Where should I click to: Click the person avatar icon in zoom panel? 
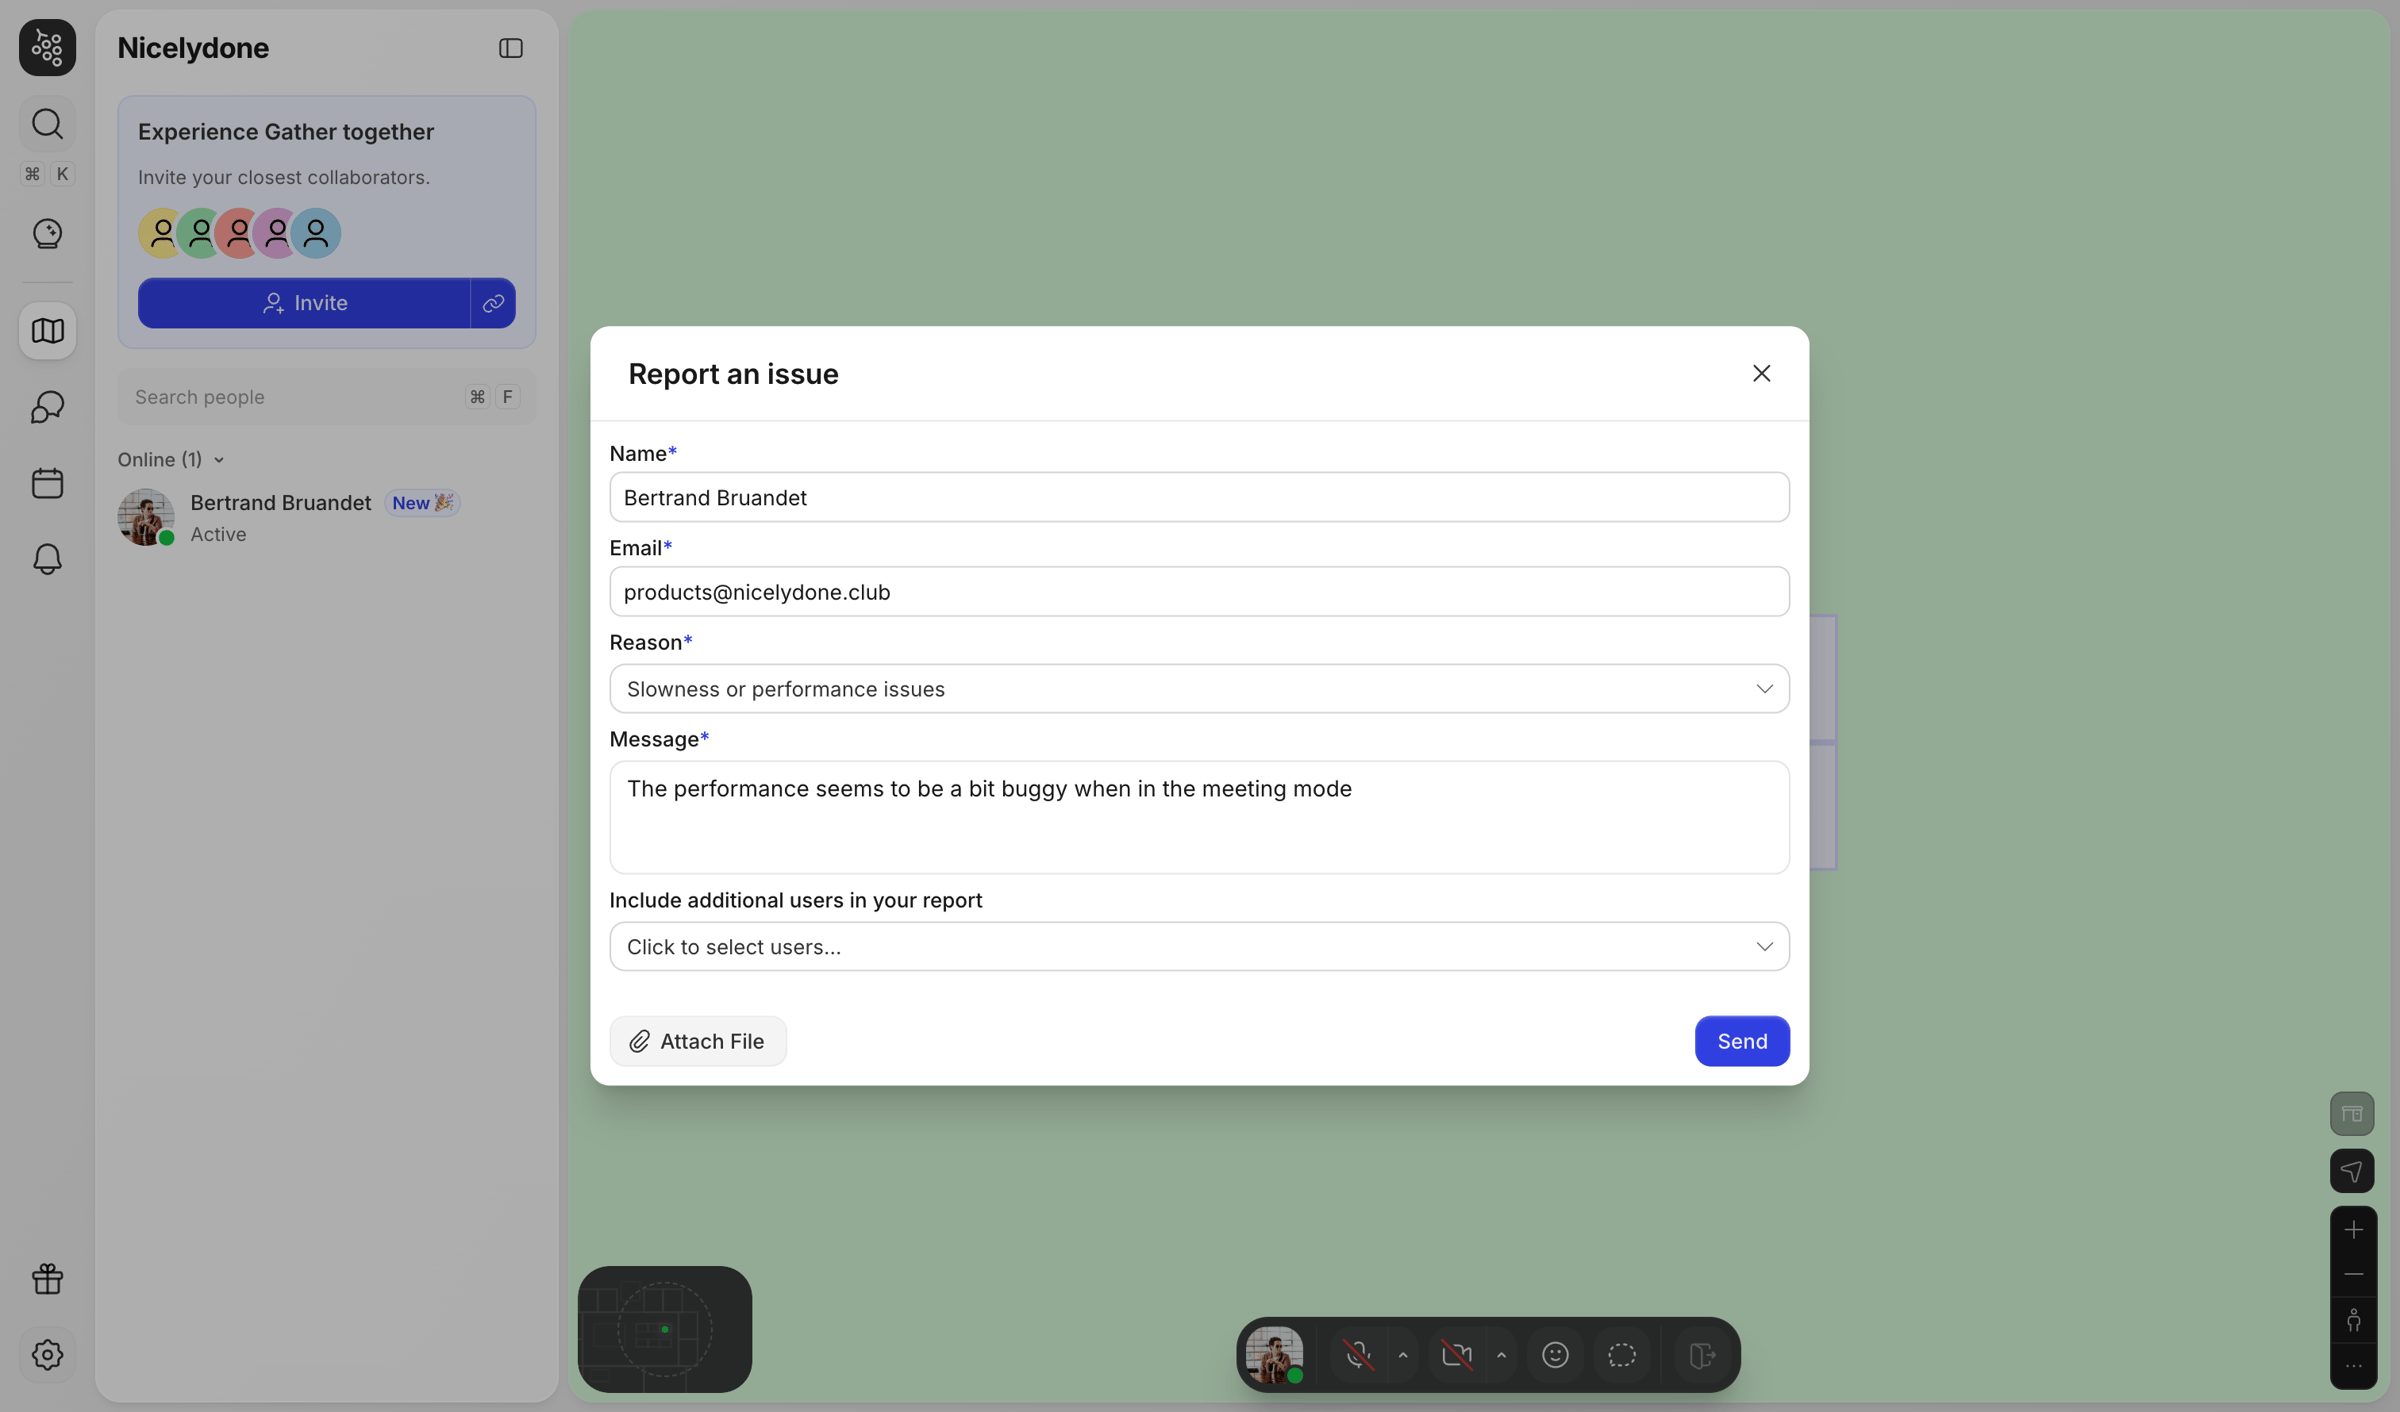2353,1320
